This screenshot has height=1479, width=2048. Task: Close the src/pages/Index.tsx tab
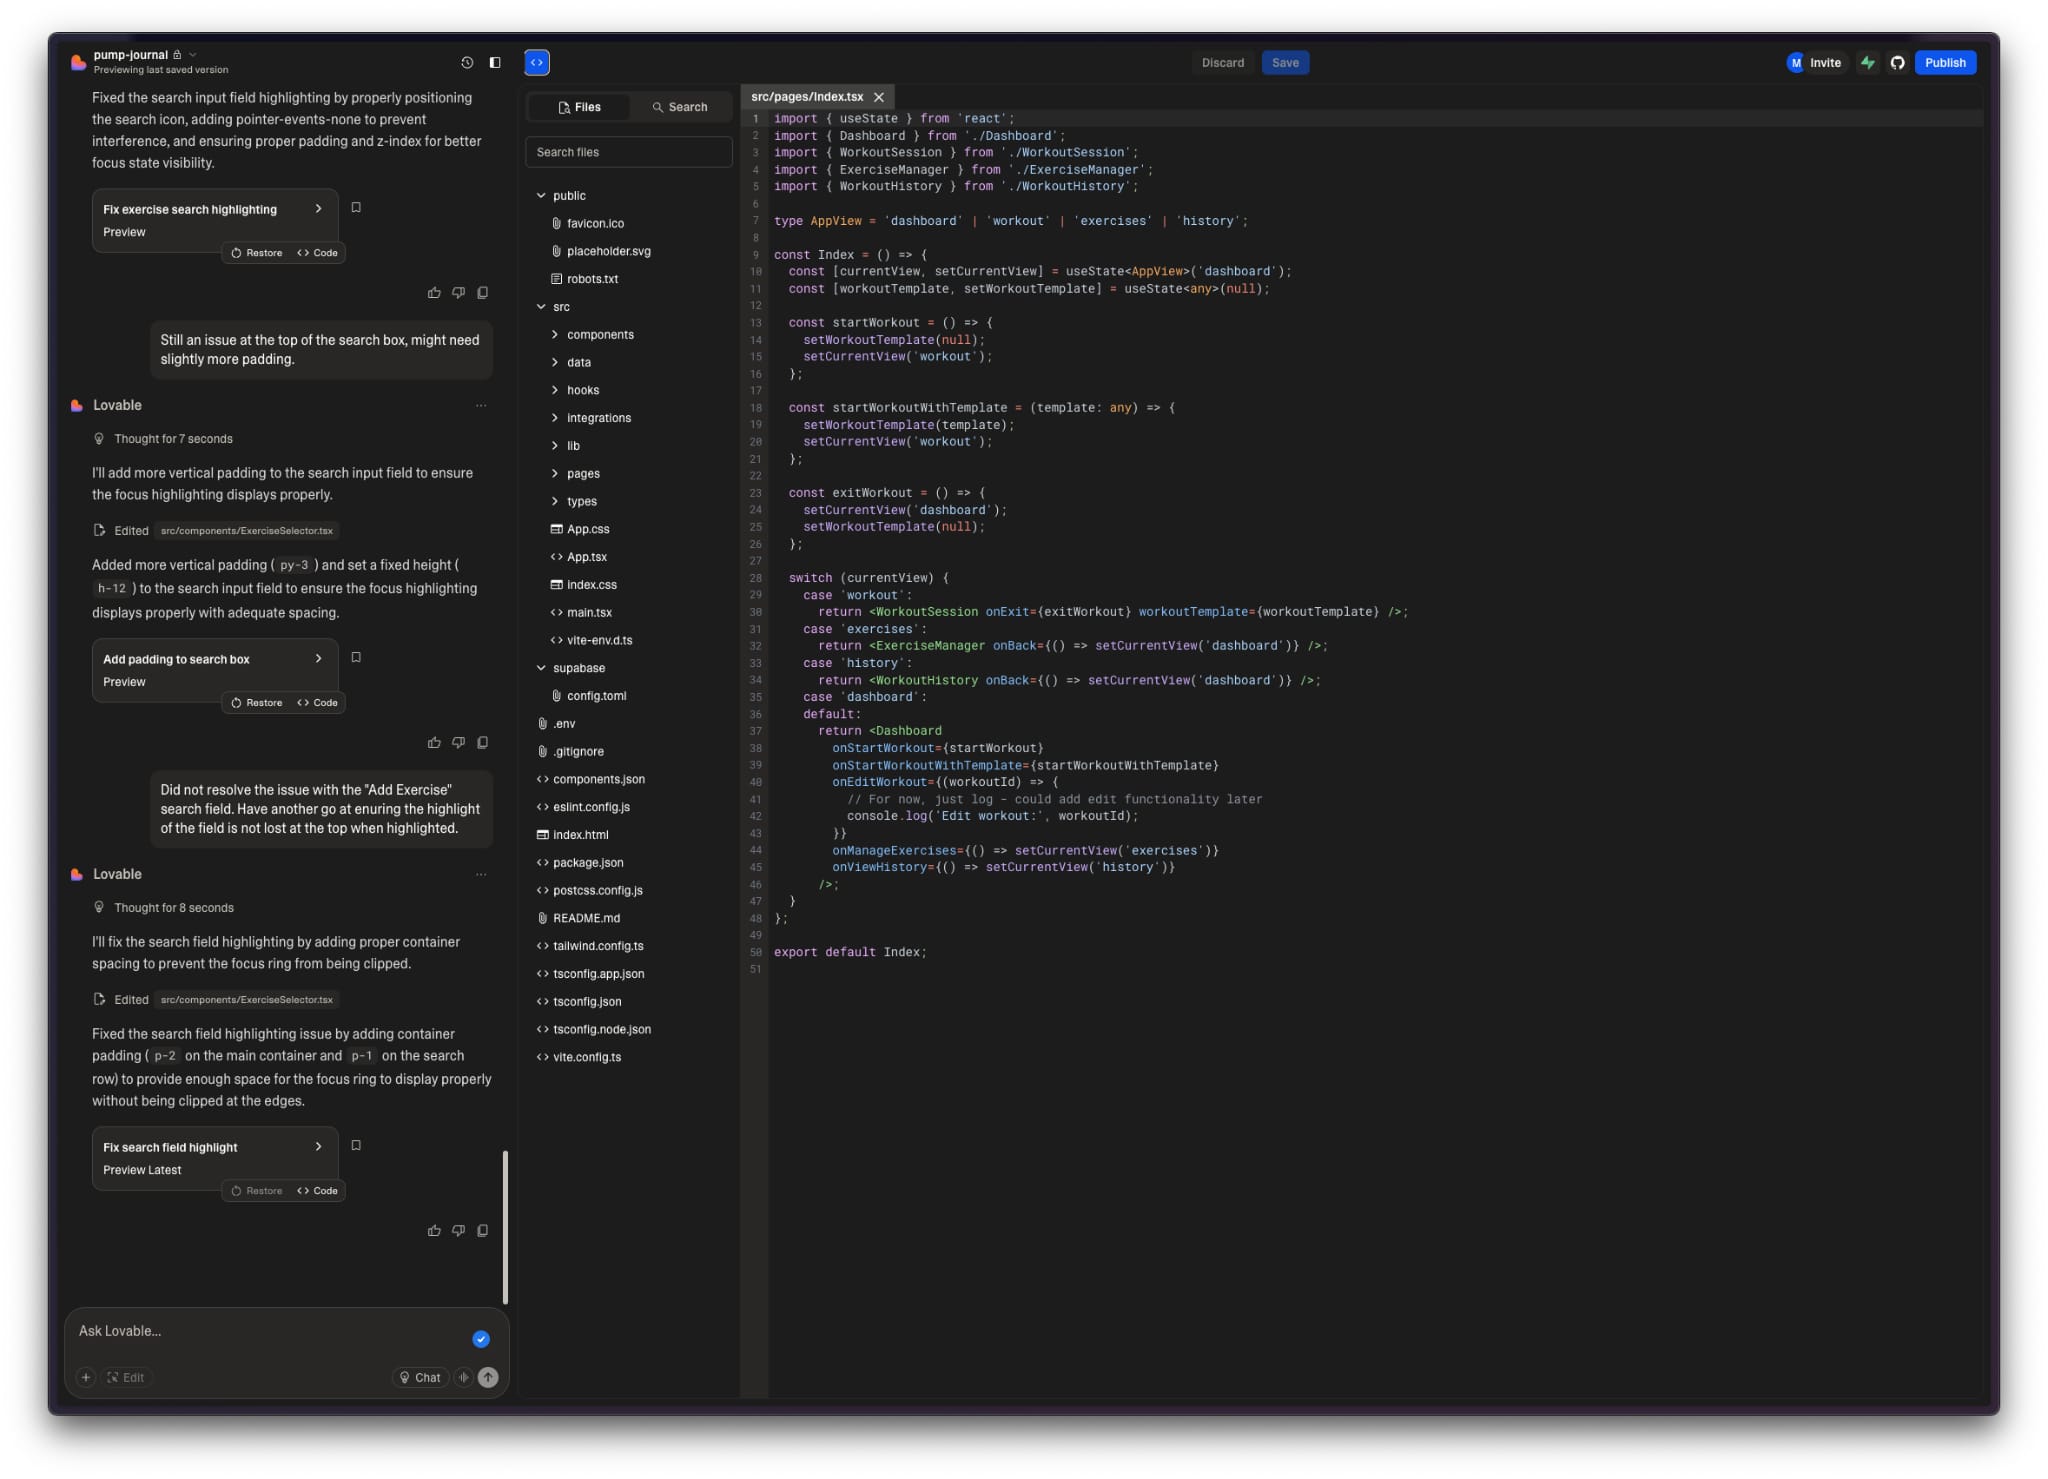pyautogui.click(x=879, y=97)
